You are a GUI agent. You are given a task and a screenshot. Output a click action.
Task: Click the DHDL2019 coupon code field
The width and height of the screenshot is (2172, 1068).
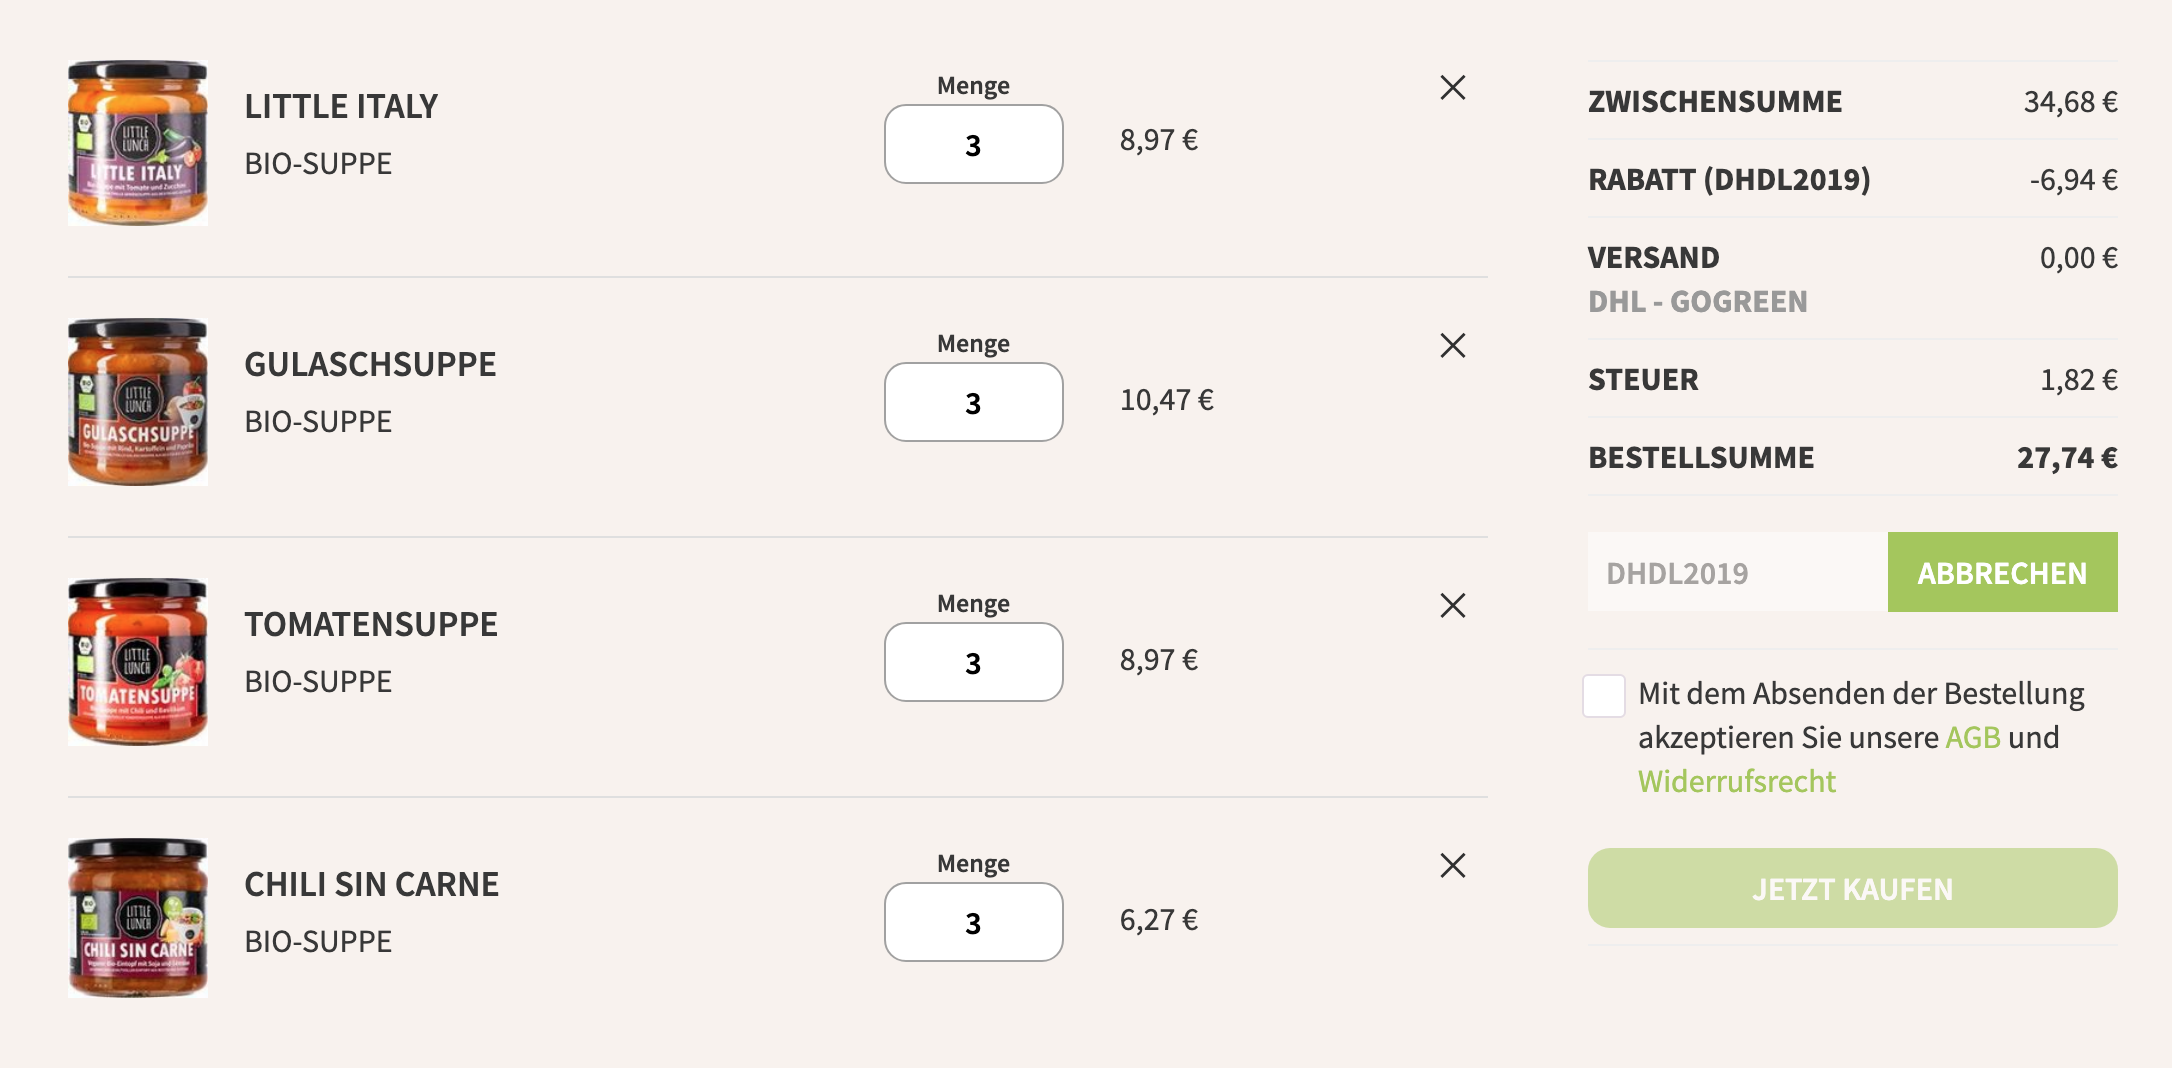[x=1738, y=572]
